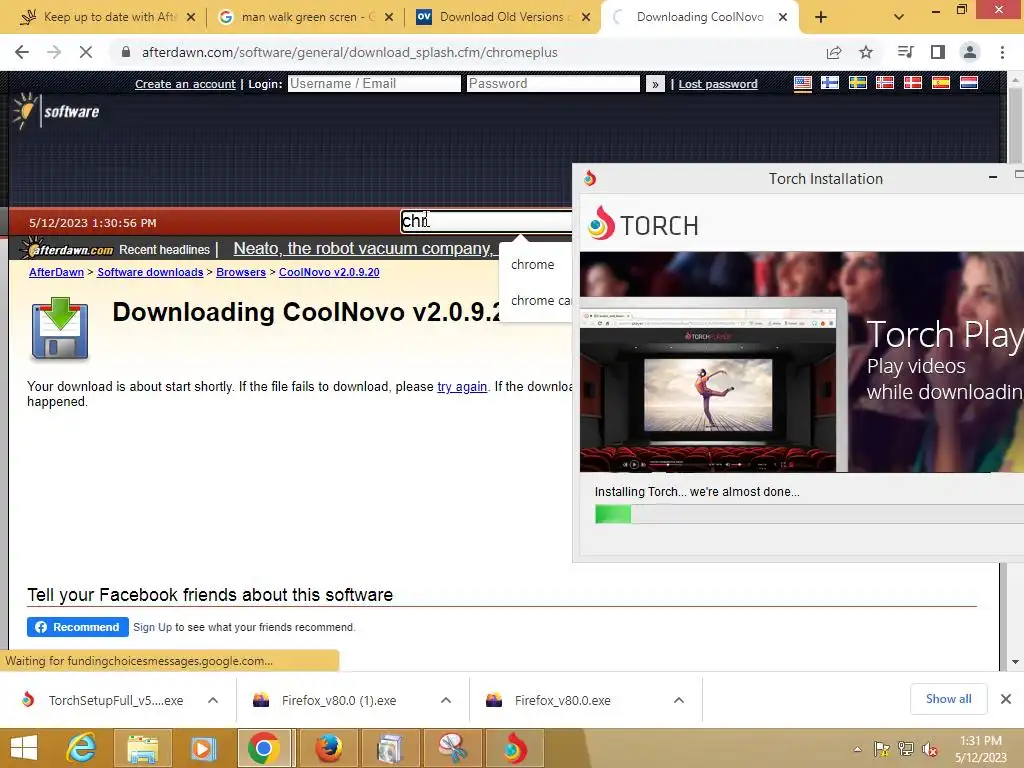The height and width of the screenshot is (768, 1024).
Task: Click the 'Sign Up' Facebook link
Action: 152,627
